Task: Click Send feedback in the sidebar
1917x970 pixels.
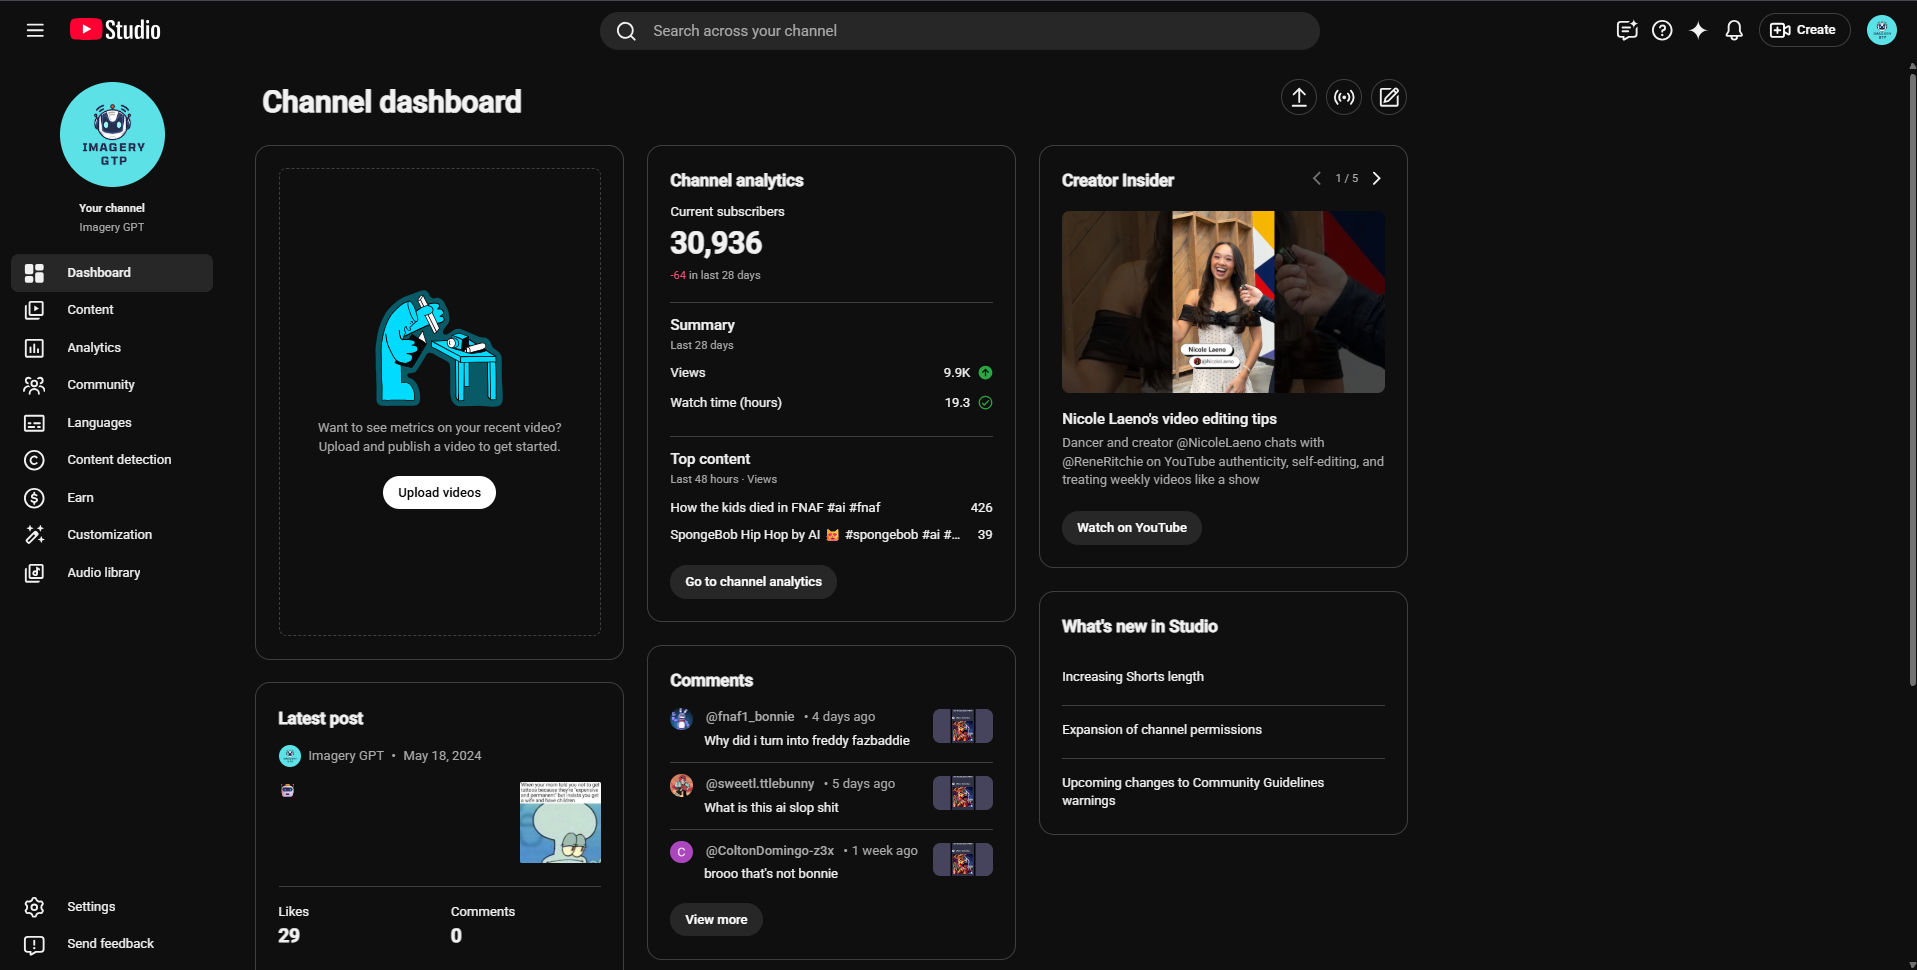Action: click(112, 944)
